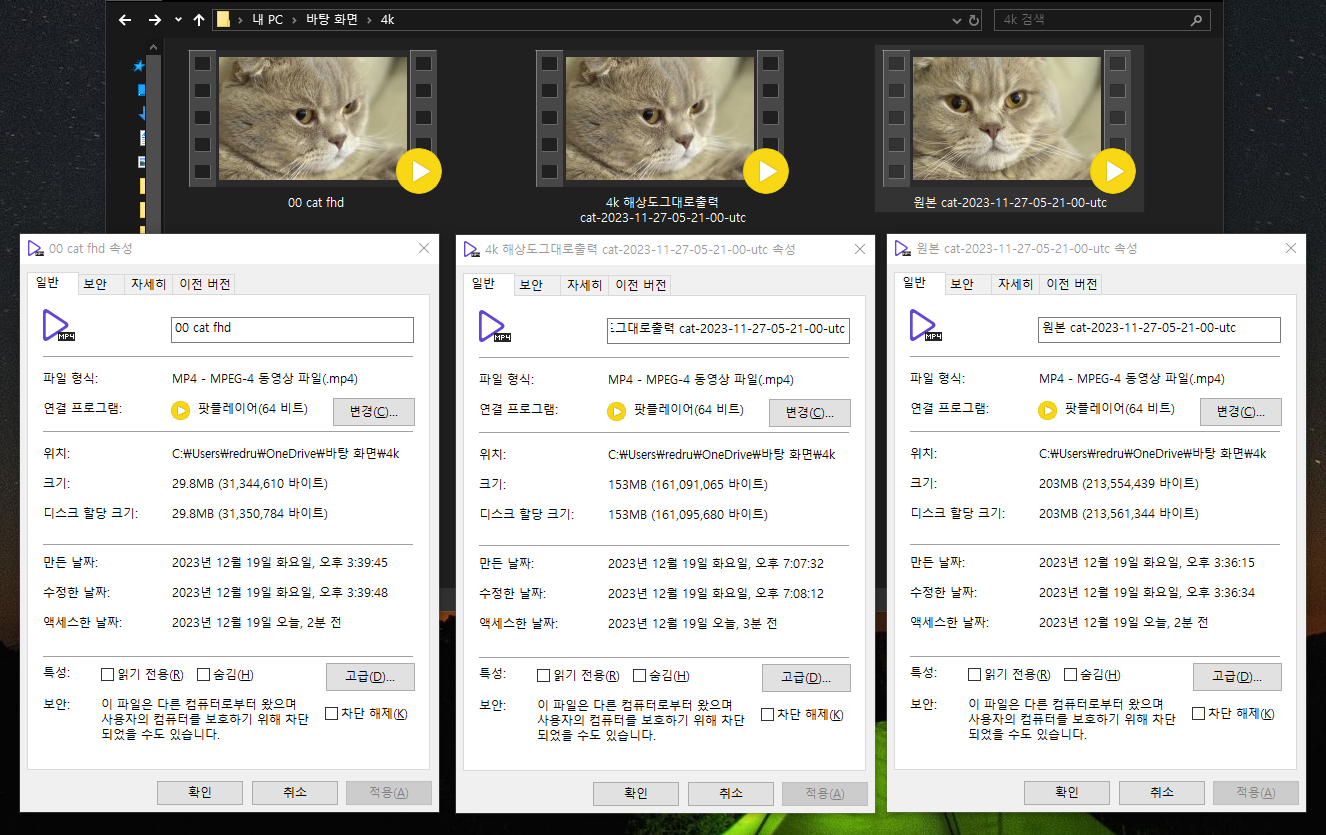Click the search magnifier icon in the 4k 검색 box
Screen dimensions: 1326x835
coord(1197,19)
